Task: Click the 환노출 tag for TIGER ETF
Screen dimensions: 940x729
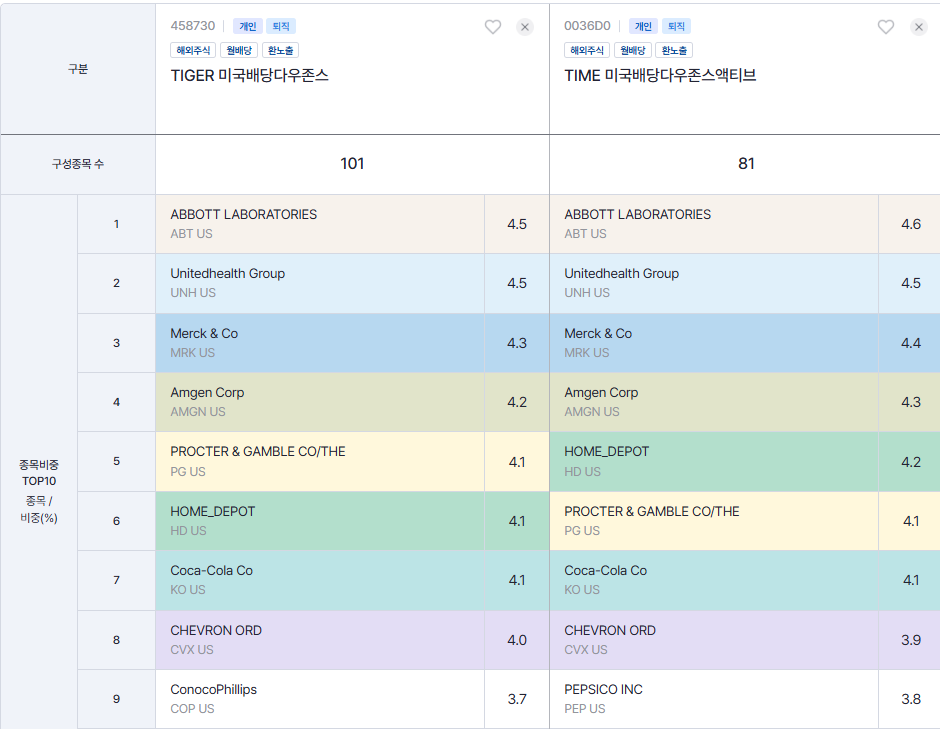Action: tap(280, 50)
